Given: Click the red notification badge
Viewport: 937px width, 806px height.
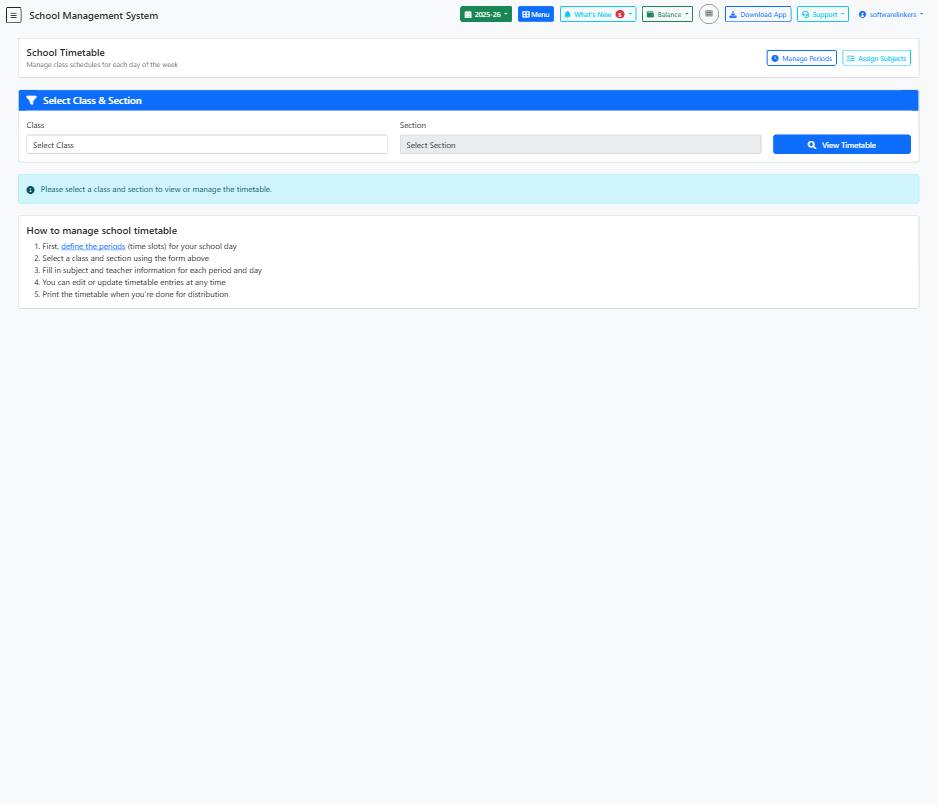Looking at the screenshot, I should (x=620, y=15).
